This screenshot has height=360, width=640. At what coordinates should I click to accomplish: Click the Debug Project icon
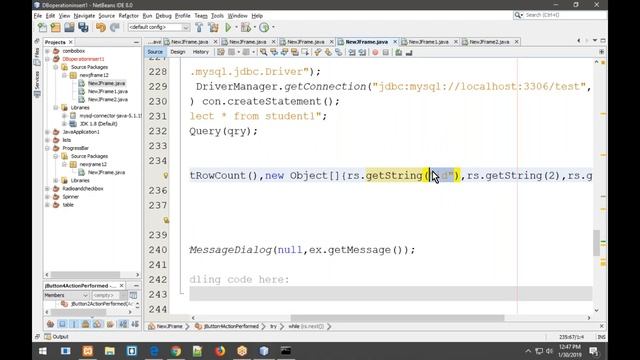tap(245, 27)
